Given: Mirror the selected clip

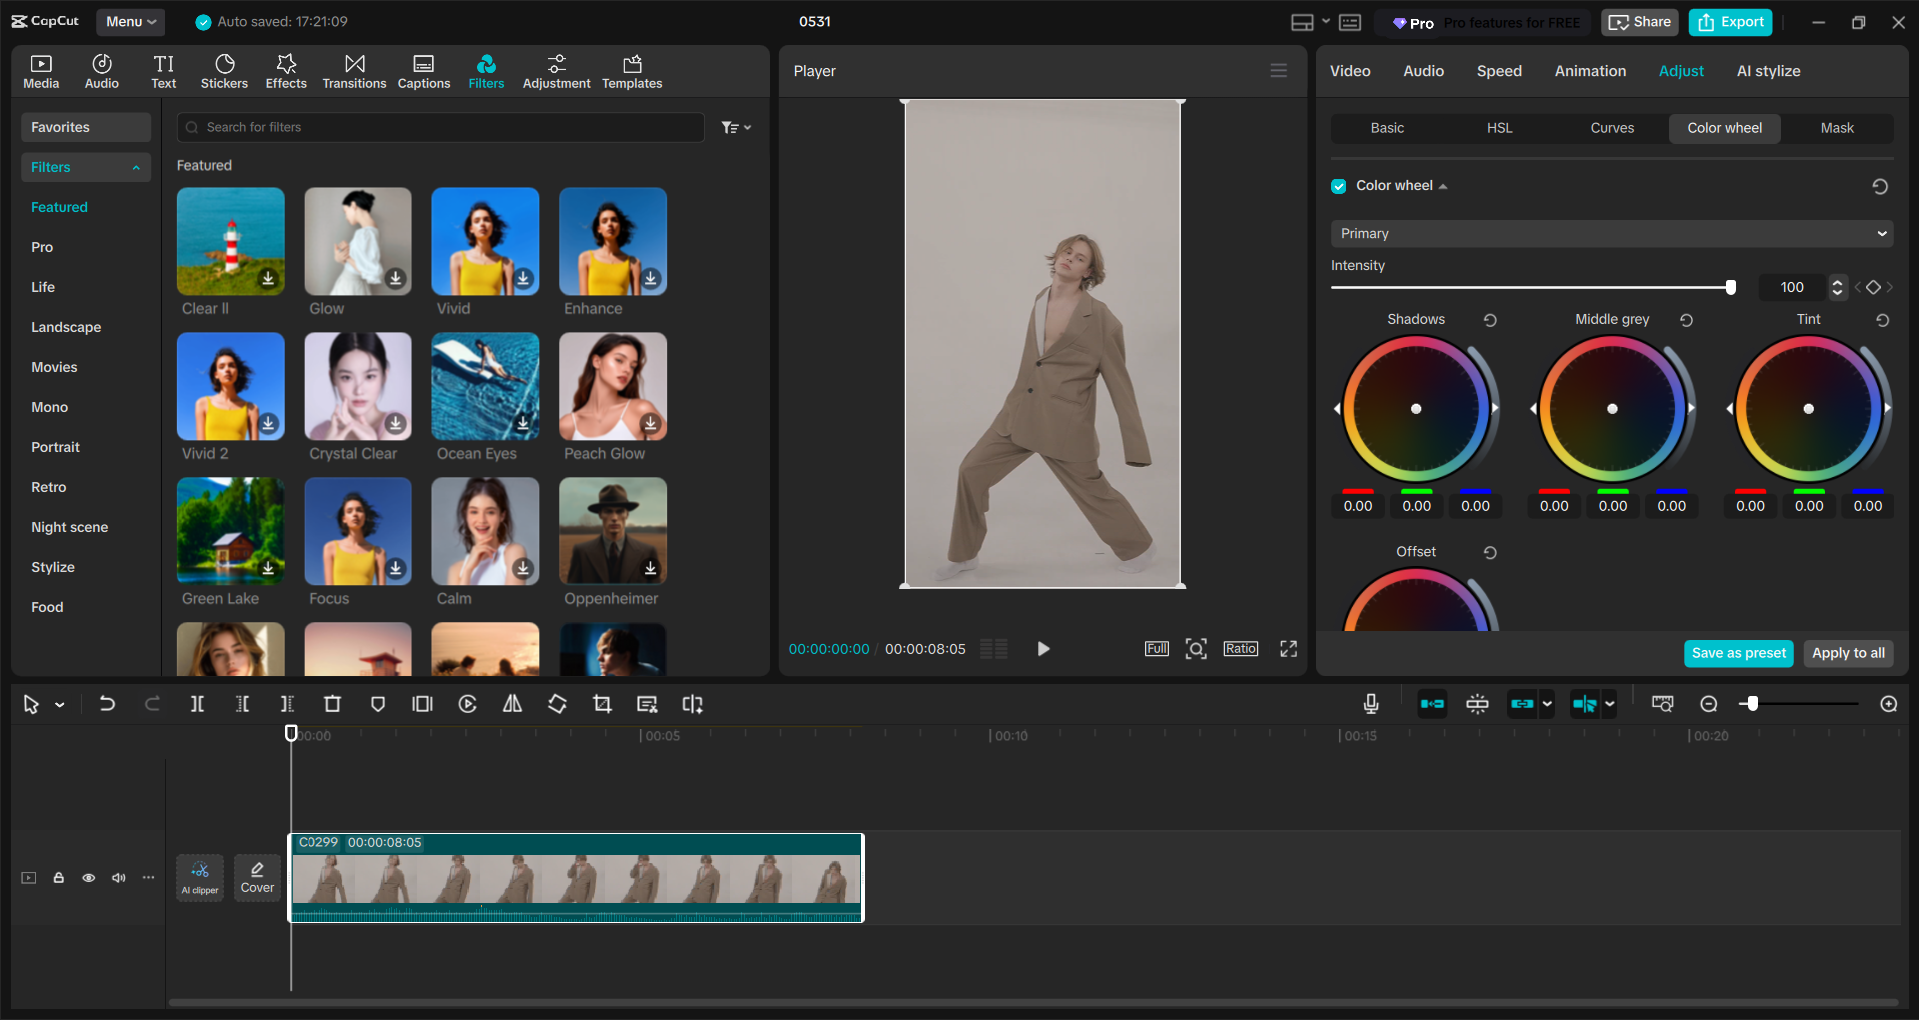Looking at the screenshot, I should pyautogui.click(x=512, y=703).
